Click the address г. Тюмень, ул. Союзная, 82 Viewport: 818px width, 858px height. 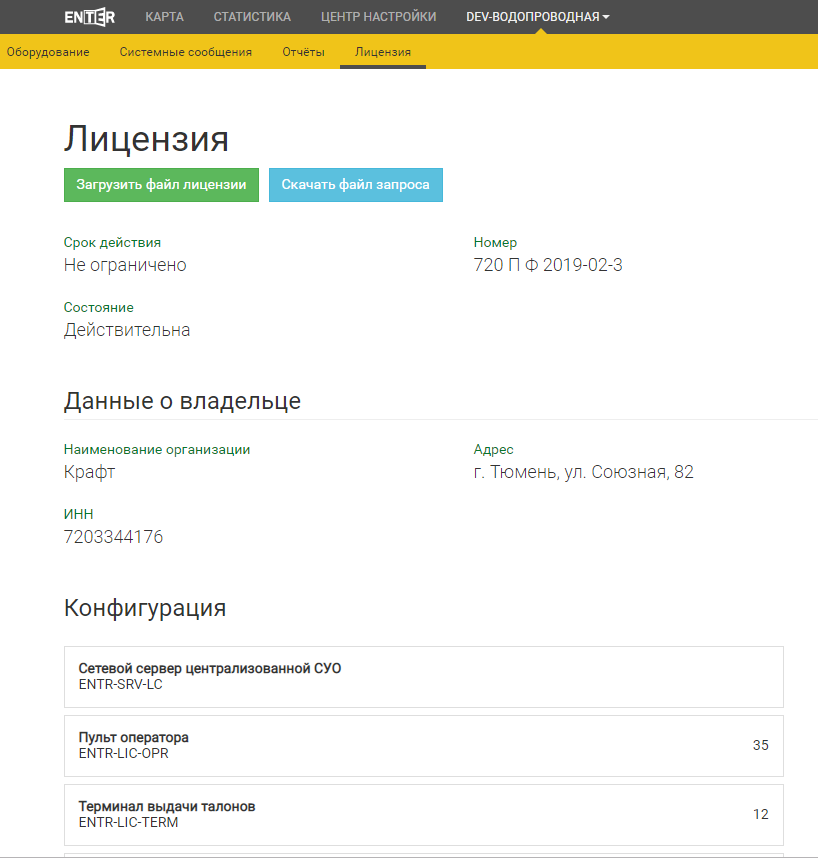[x=583, y=472]
